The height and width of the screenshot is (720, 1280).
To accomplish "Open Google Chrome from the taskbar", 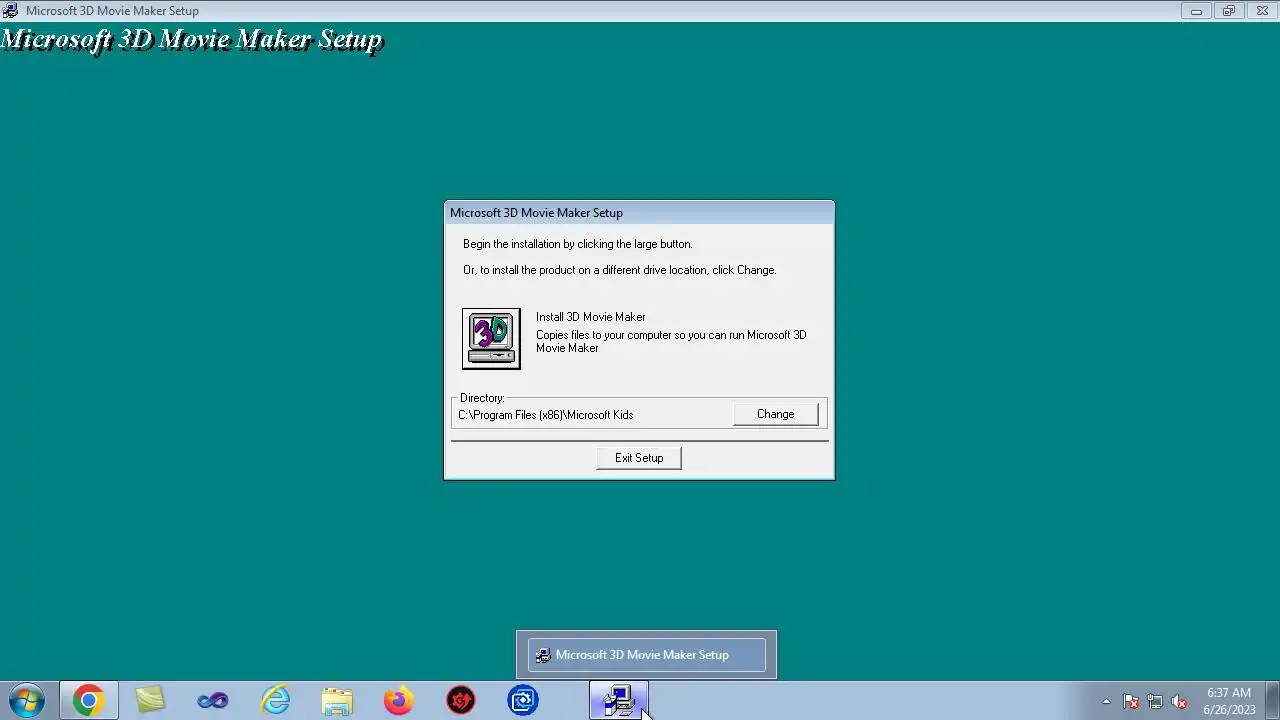I will tap(88, 701).
